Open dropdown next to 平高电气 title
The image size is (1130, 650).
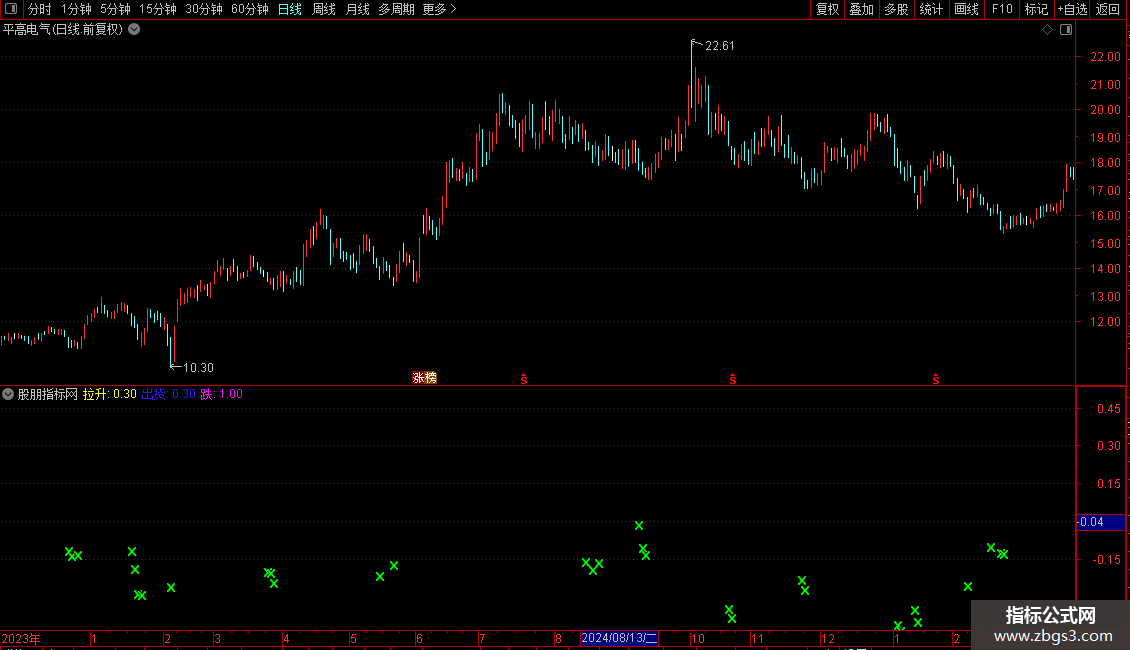(134, 30)
